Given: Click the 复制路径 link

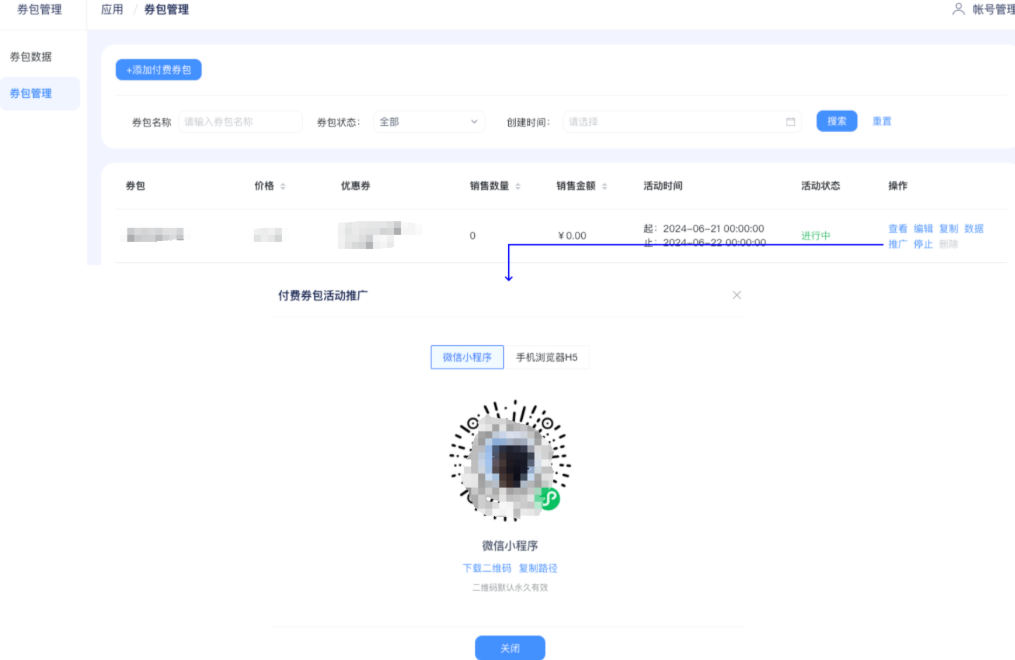Looking at the screenshot, I should coord(537,568).
